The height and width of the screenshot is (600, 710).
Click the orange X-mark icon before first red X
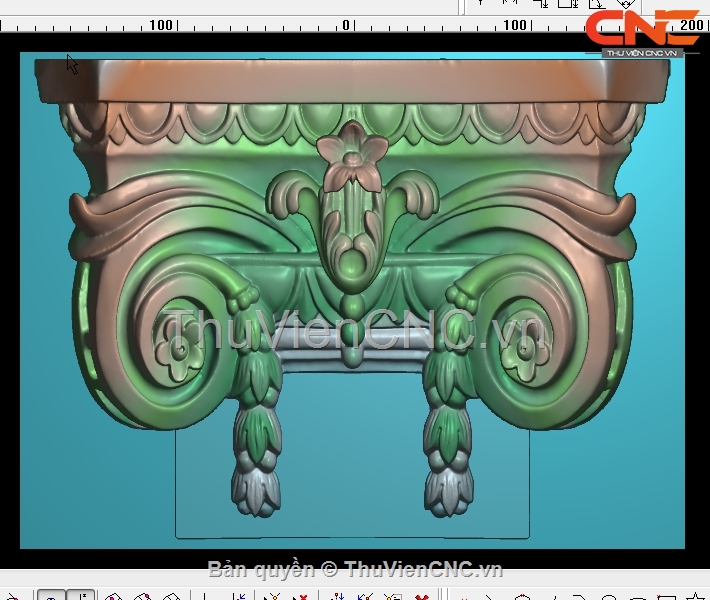(271, 596)
